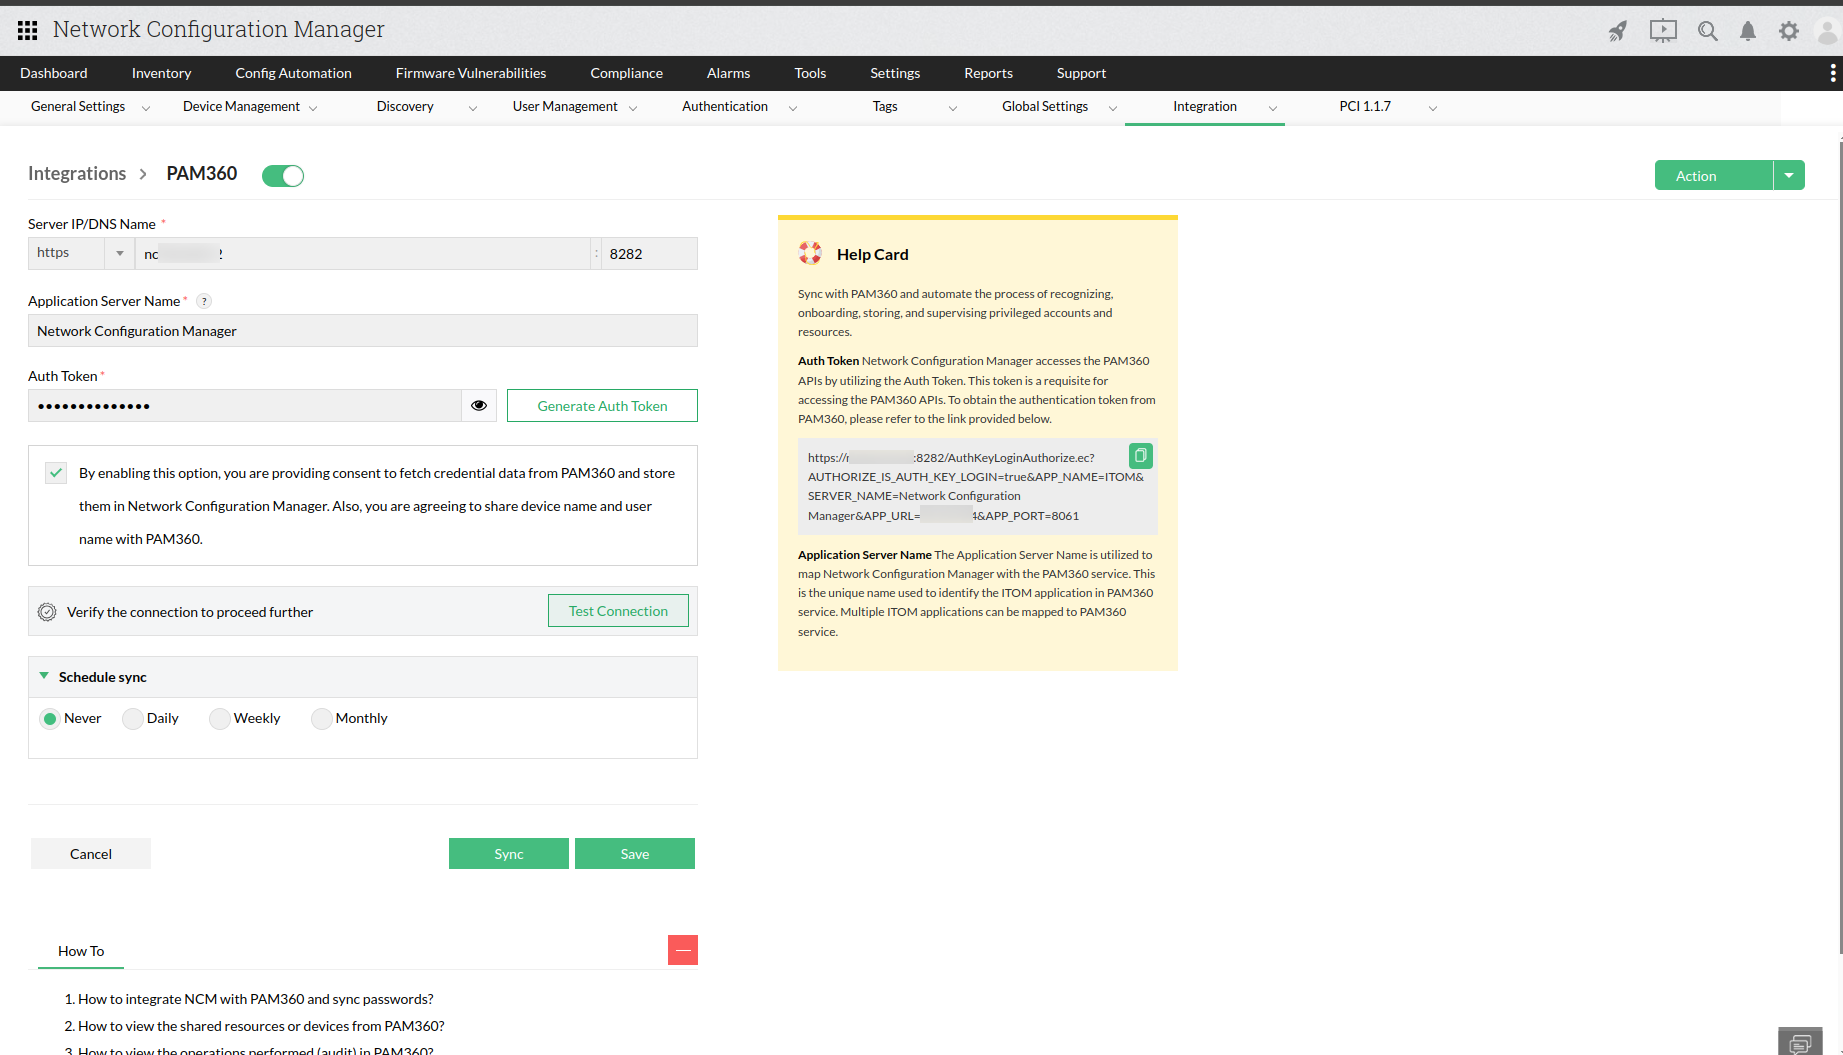
Task: Expand the Global Settings submenu
Action: [x=1113, y=108]
